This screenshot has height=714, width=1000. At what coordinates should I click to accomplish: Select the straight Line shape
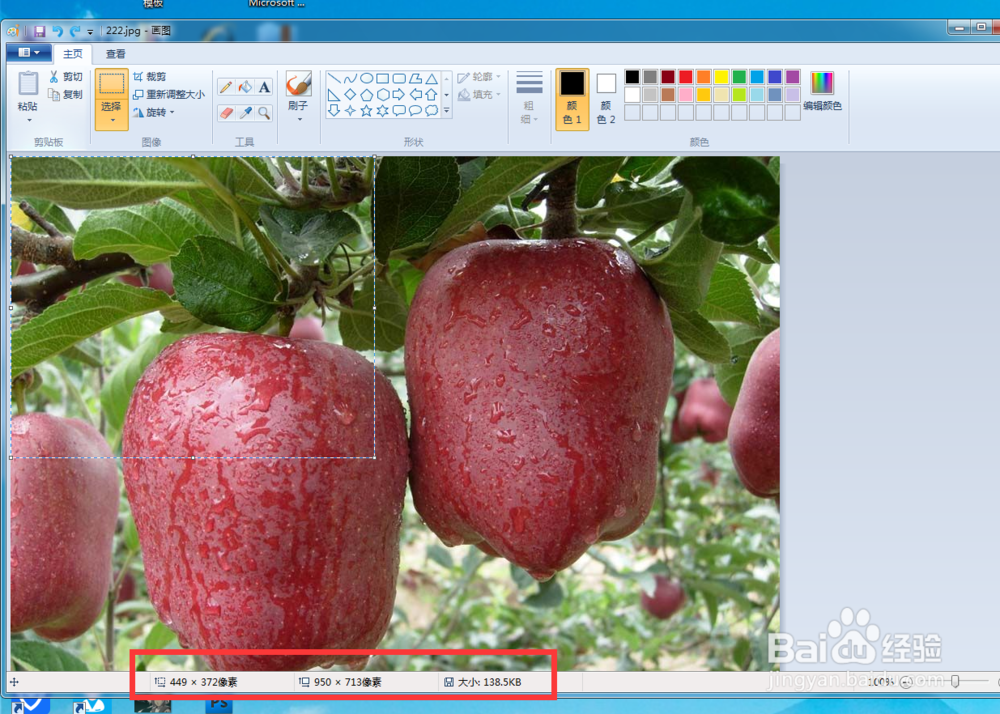click(334, 78)
